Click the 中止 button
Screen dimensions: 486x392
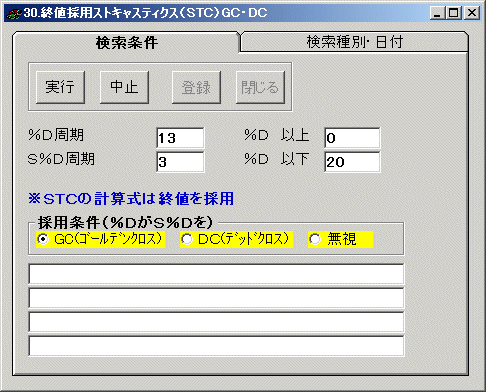tap(124, 87)
